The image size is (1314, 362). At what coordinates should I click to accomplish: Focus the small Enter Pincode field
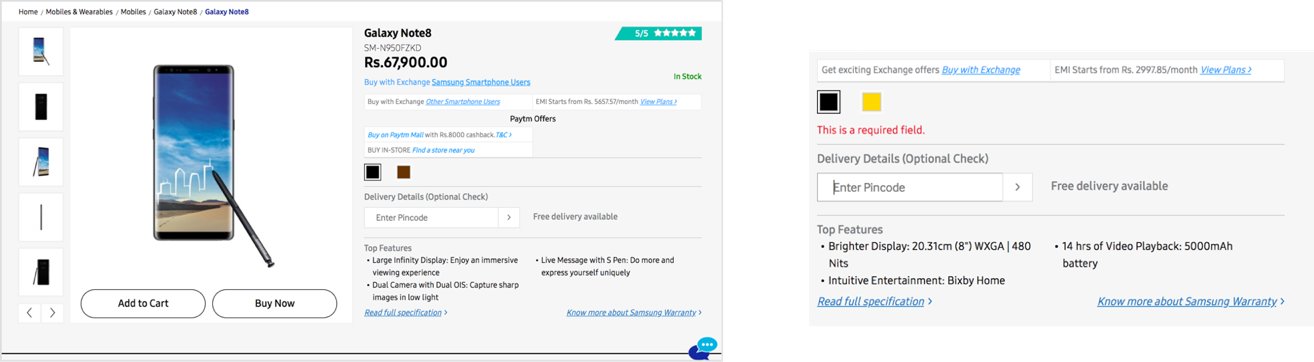click(x=431, y=217)
